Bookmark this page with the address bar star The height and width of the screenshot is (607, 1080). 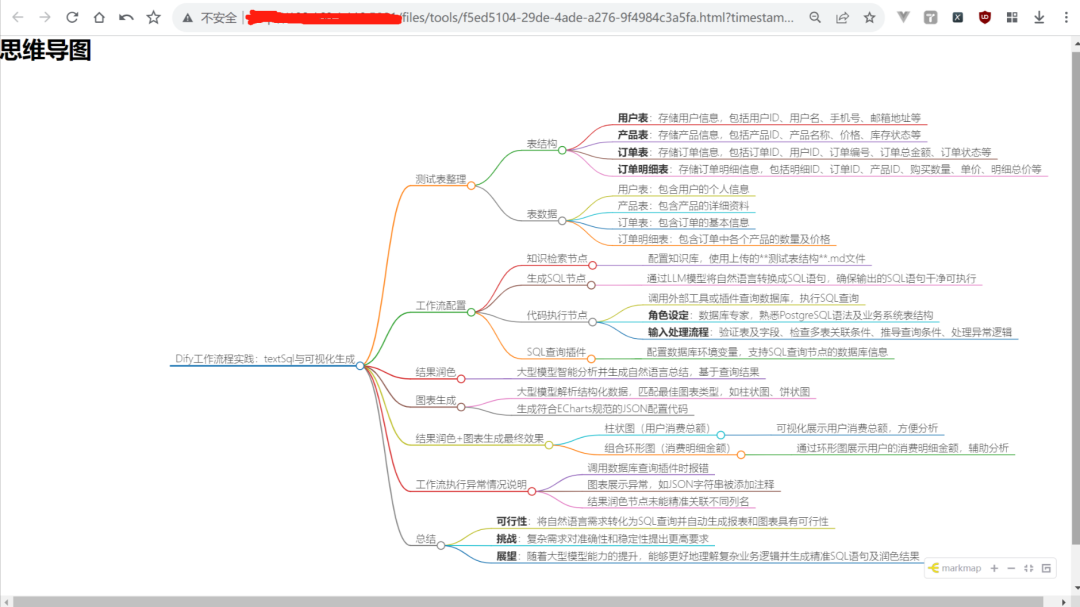click(869, 17)
